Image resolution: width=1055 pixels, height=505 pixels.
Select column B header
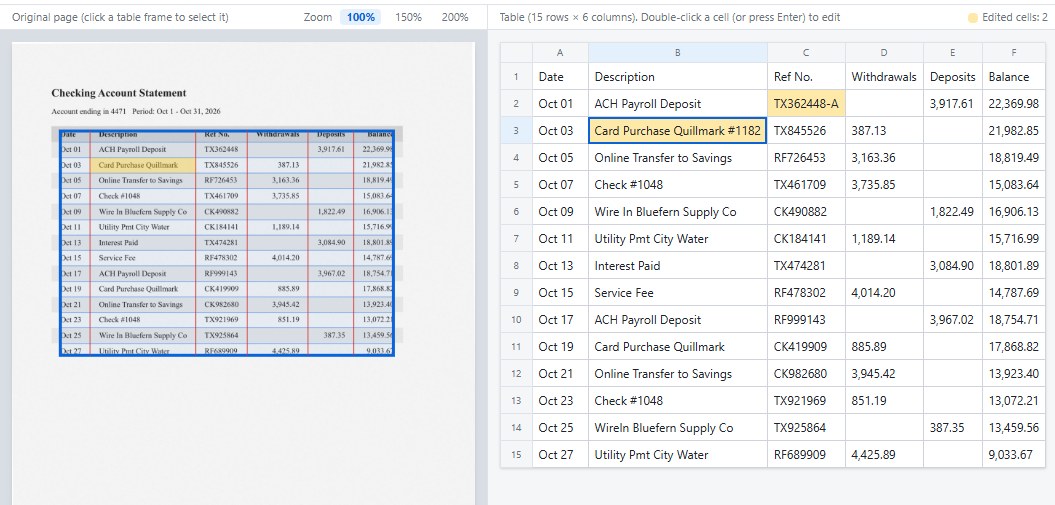(x=678, y=52)
